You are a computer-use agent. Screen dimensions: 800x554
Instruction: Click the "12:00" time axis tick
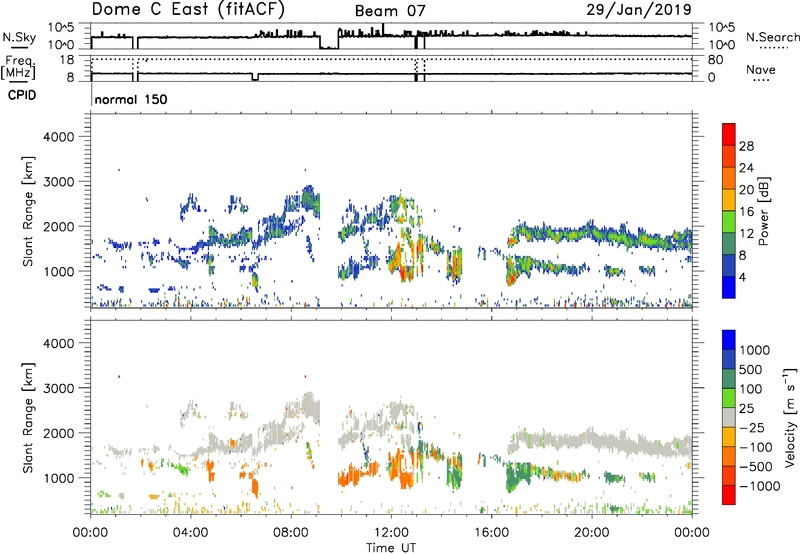[391, 533]
